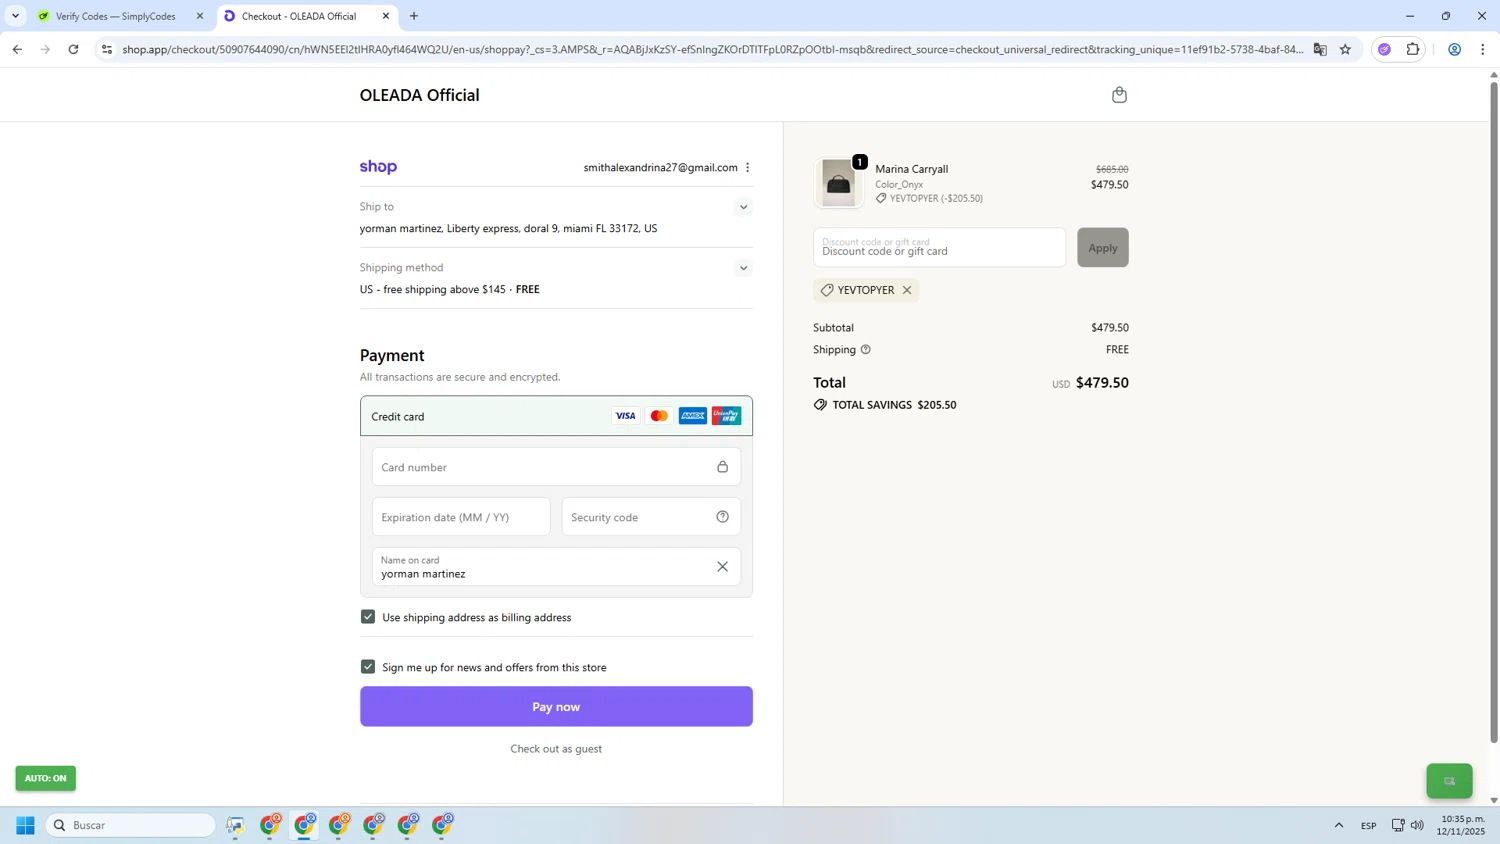Open the purple extension icon in toolbar
The width and height of the screenshot is (1500, 844).
[1385, 49]
